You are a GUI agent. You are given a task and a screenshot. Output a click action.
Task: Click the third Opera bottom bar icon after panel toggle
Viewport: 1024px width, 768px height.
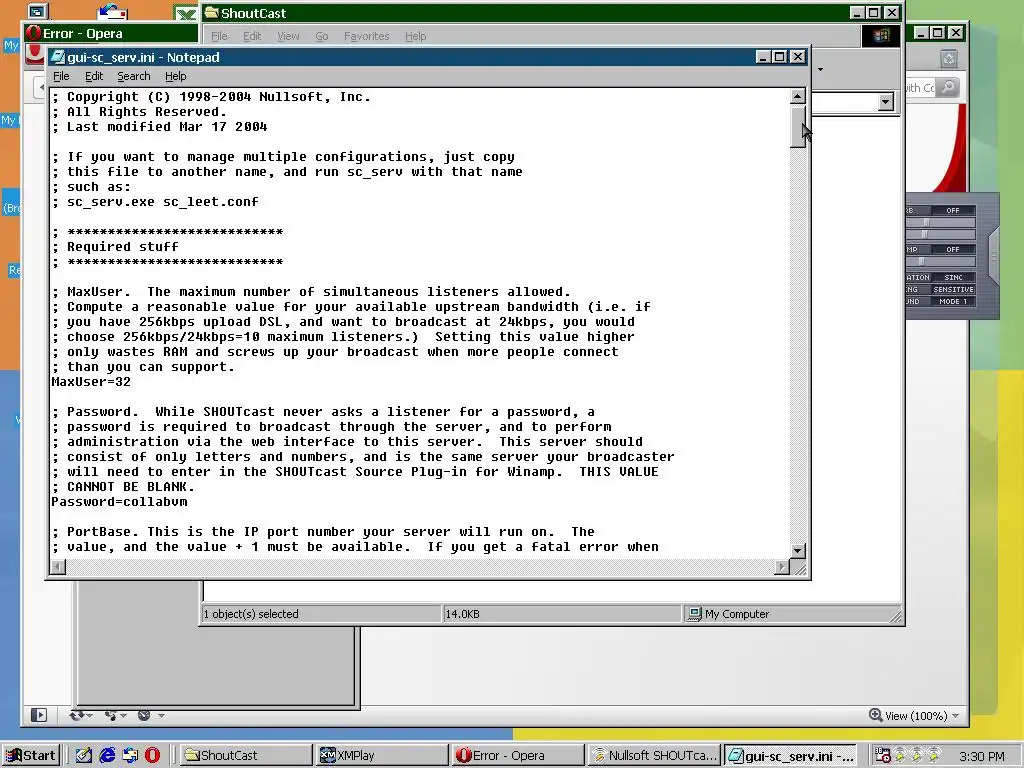144,715
